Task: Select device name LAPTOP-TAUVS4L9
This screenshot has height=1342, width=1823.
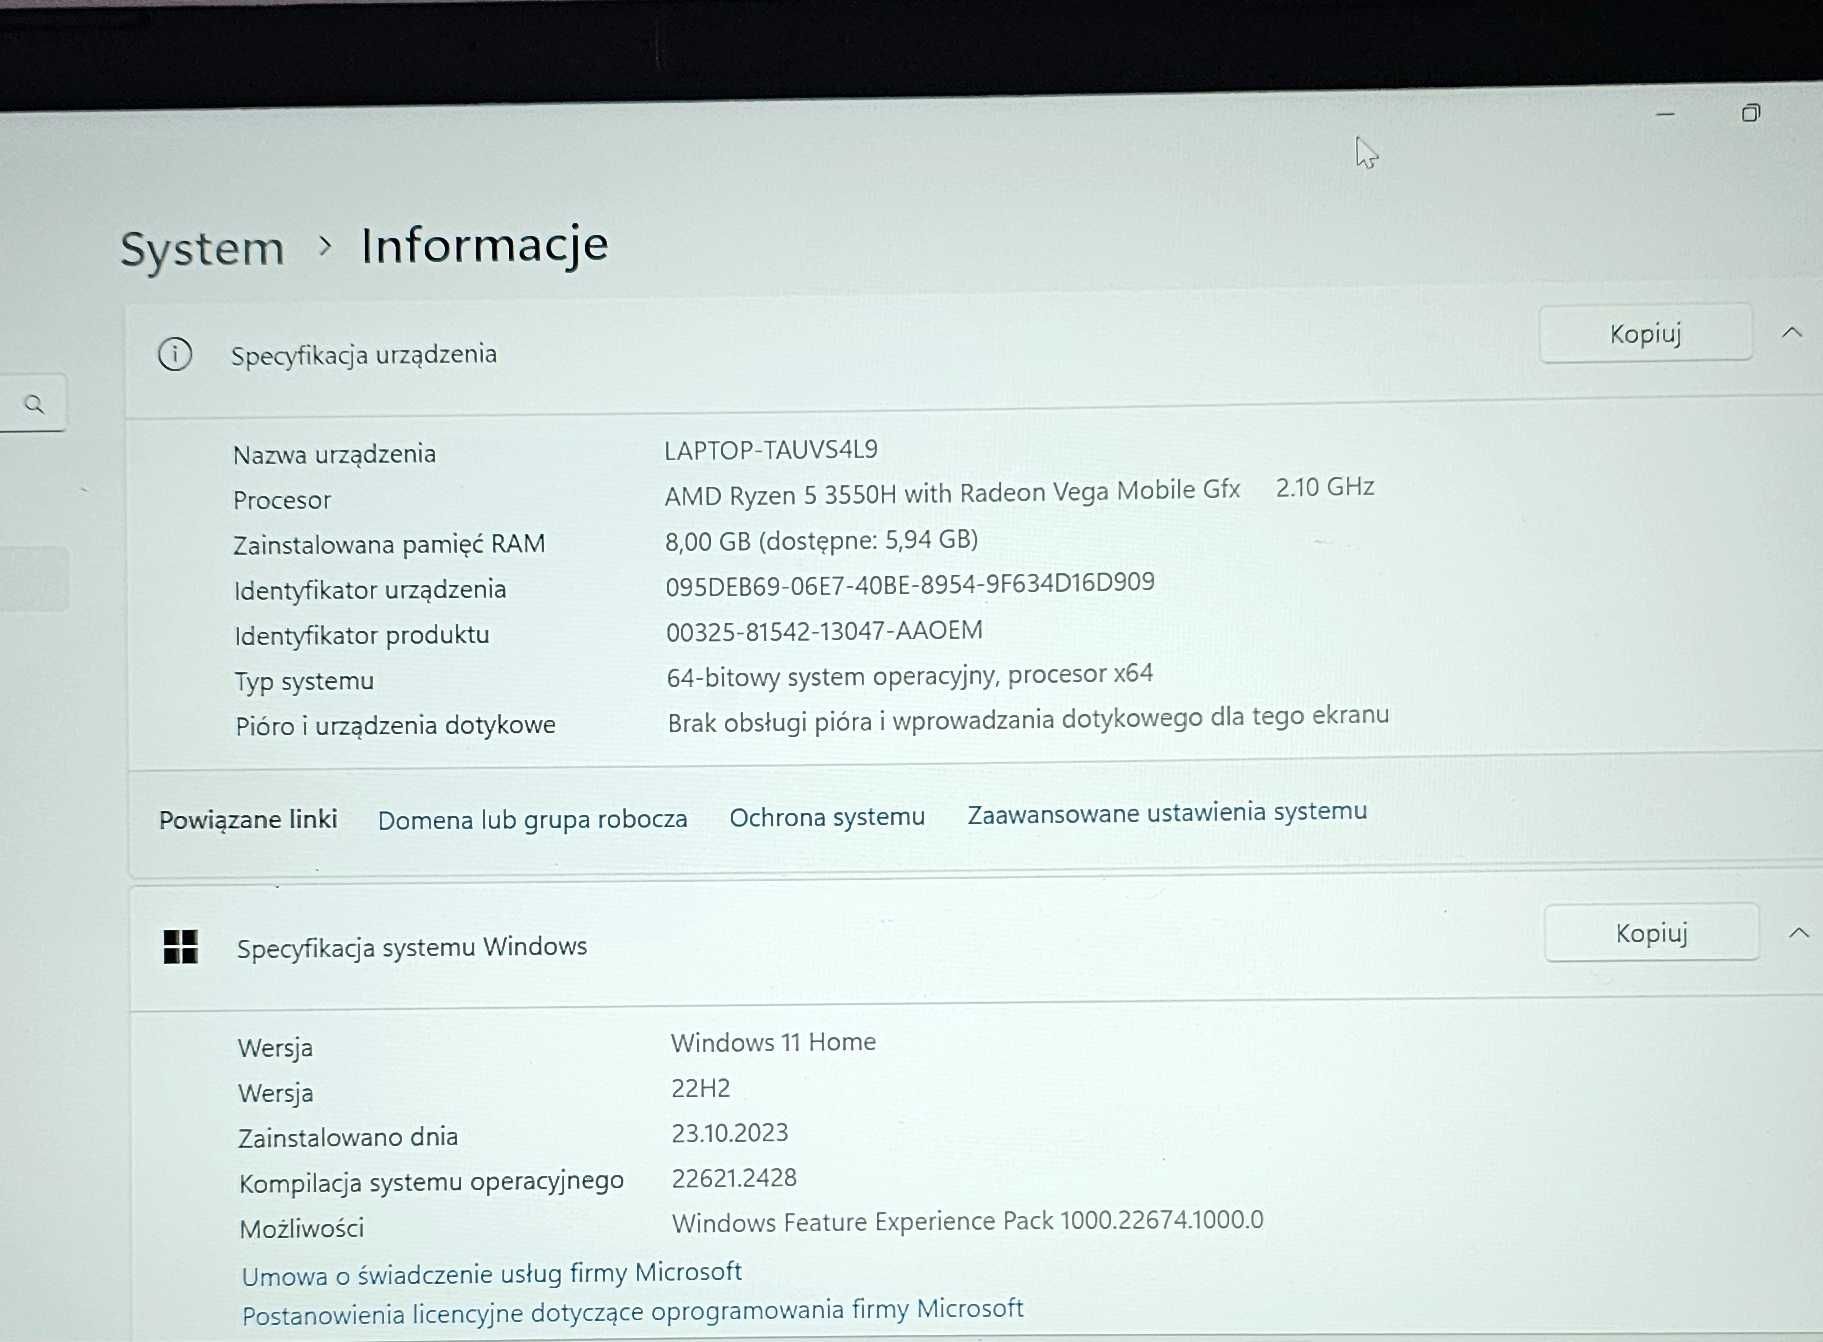Action: click(x=771, y=450)
